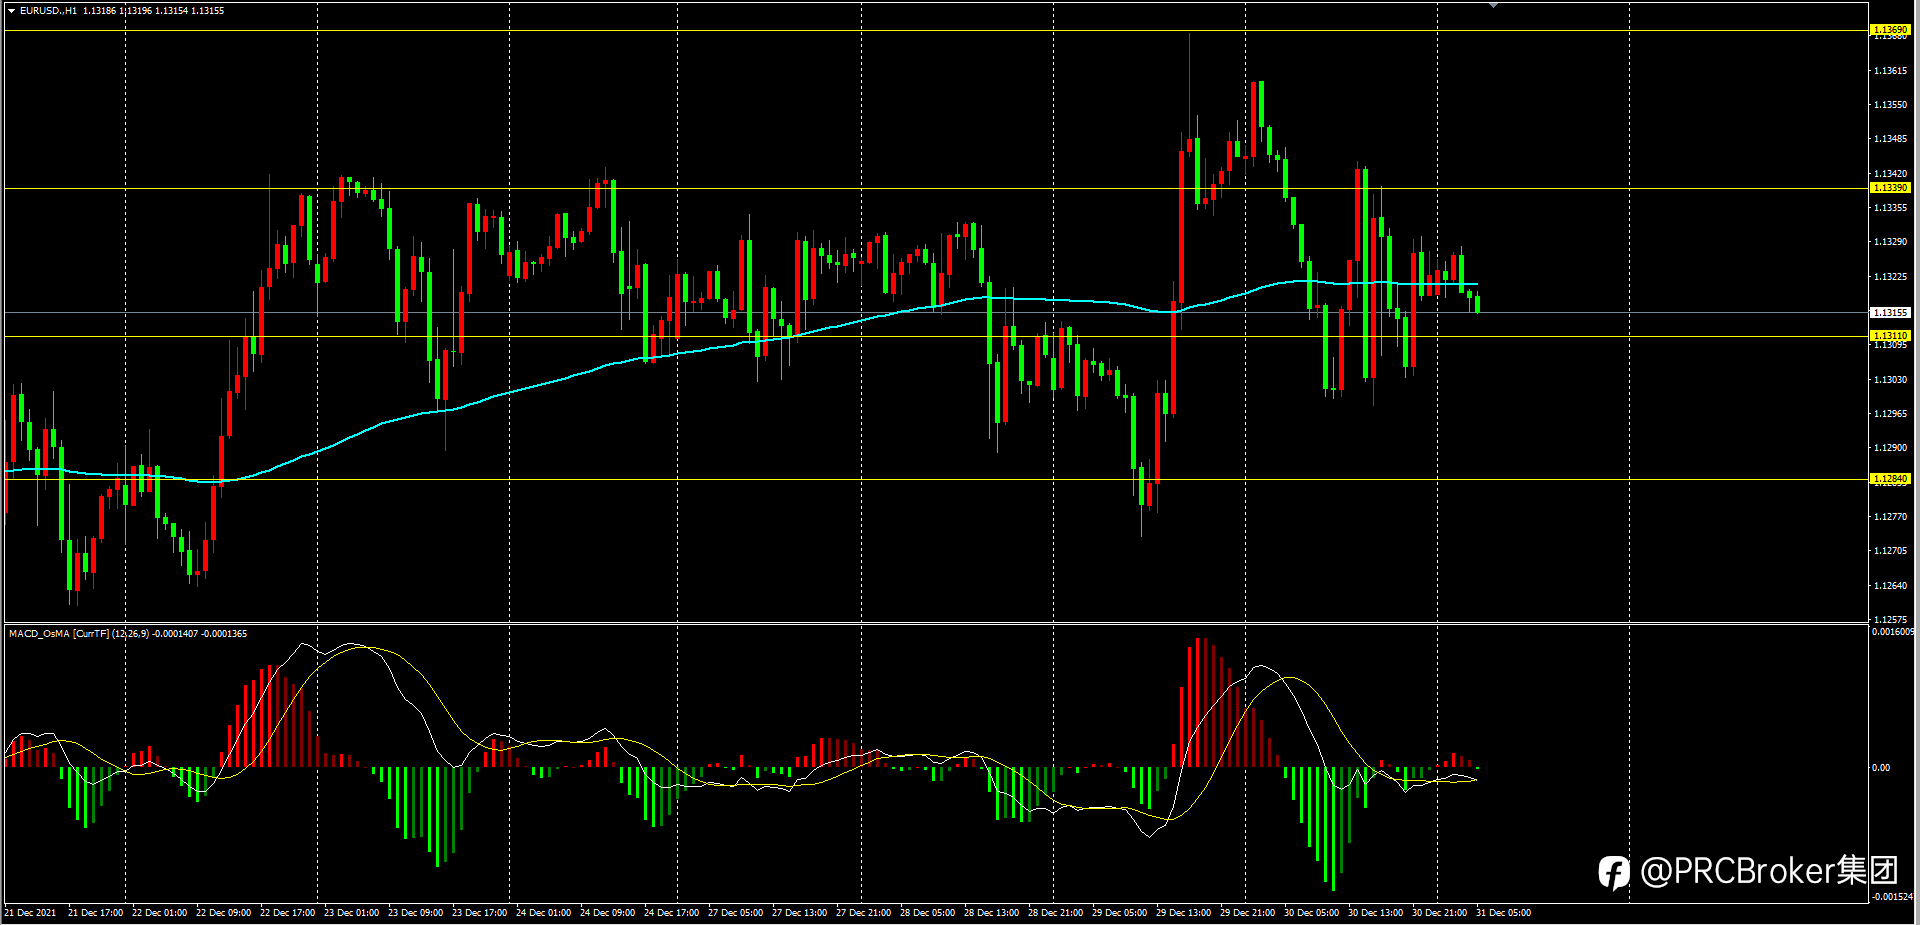This screenshot has height=925, width=1920.
Task: Click price scale value 1.13290
Action: coord(1890,242)
